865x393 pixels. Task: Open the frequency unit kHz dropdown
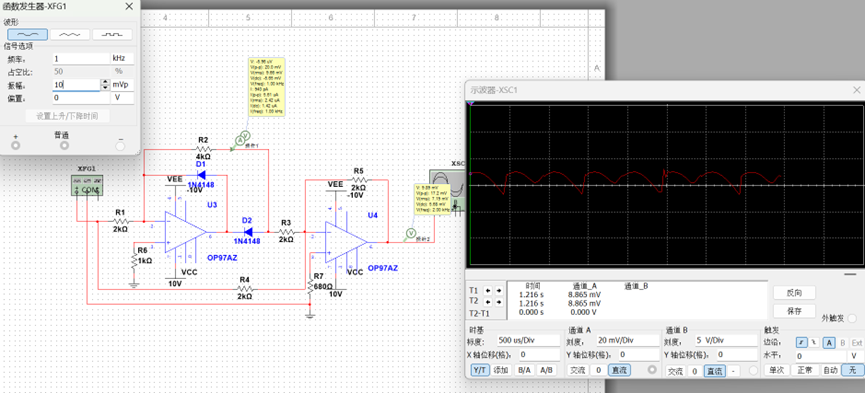coord(122,58)
